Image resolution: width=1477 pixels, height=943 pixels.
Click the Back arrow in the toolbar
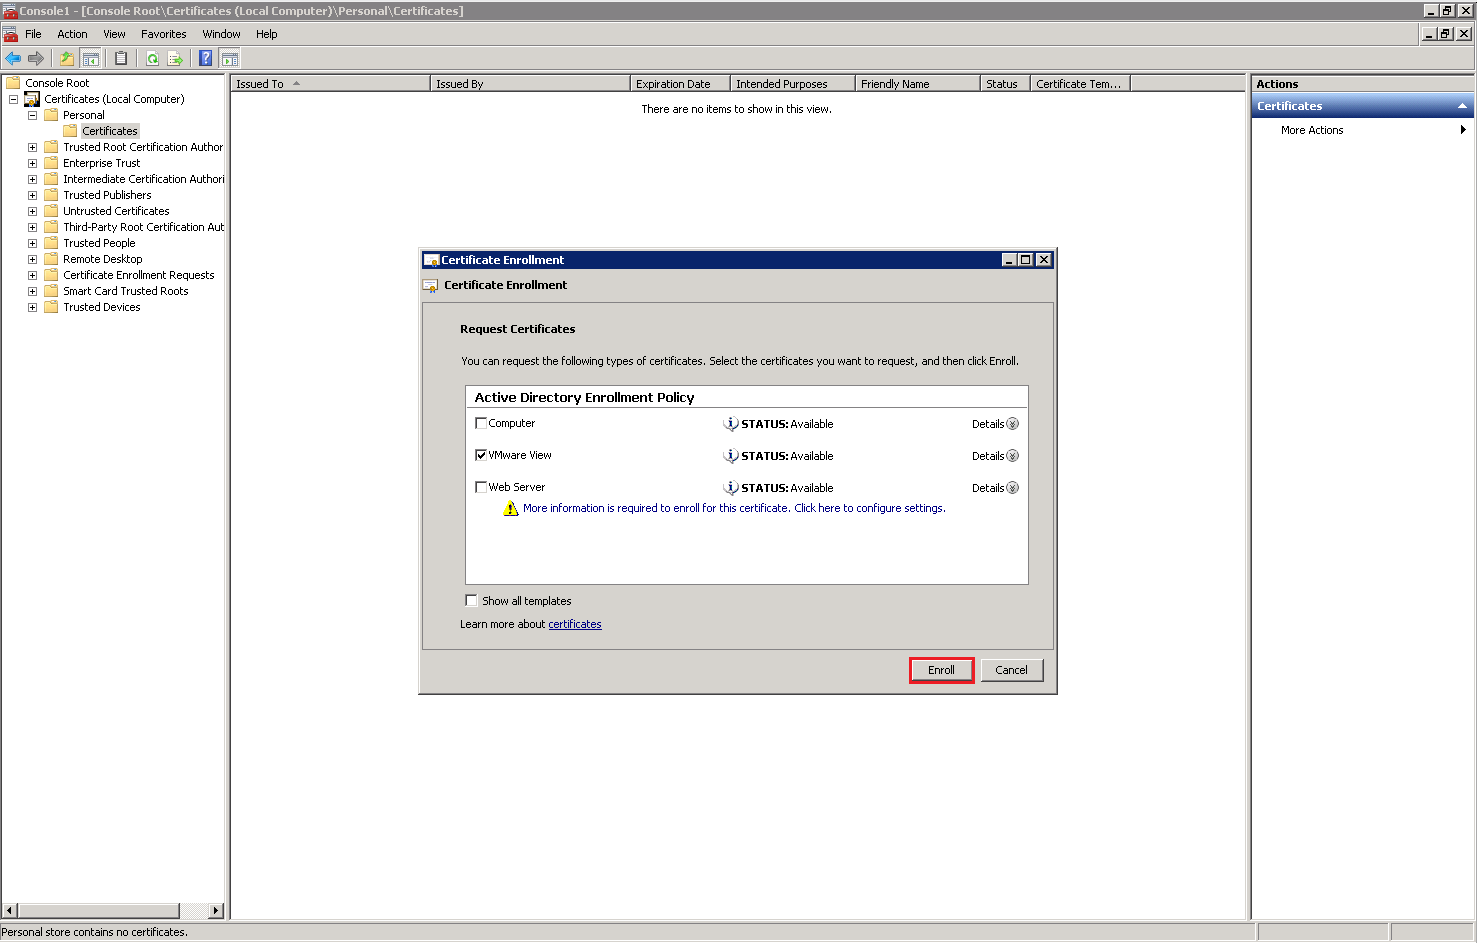point(13,58)
